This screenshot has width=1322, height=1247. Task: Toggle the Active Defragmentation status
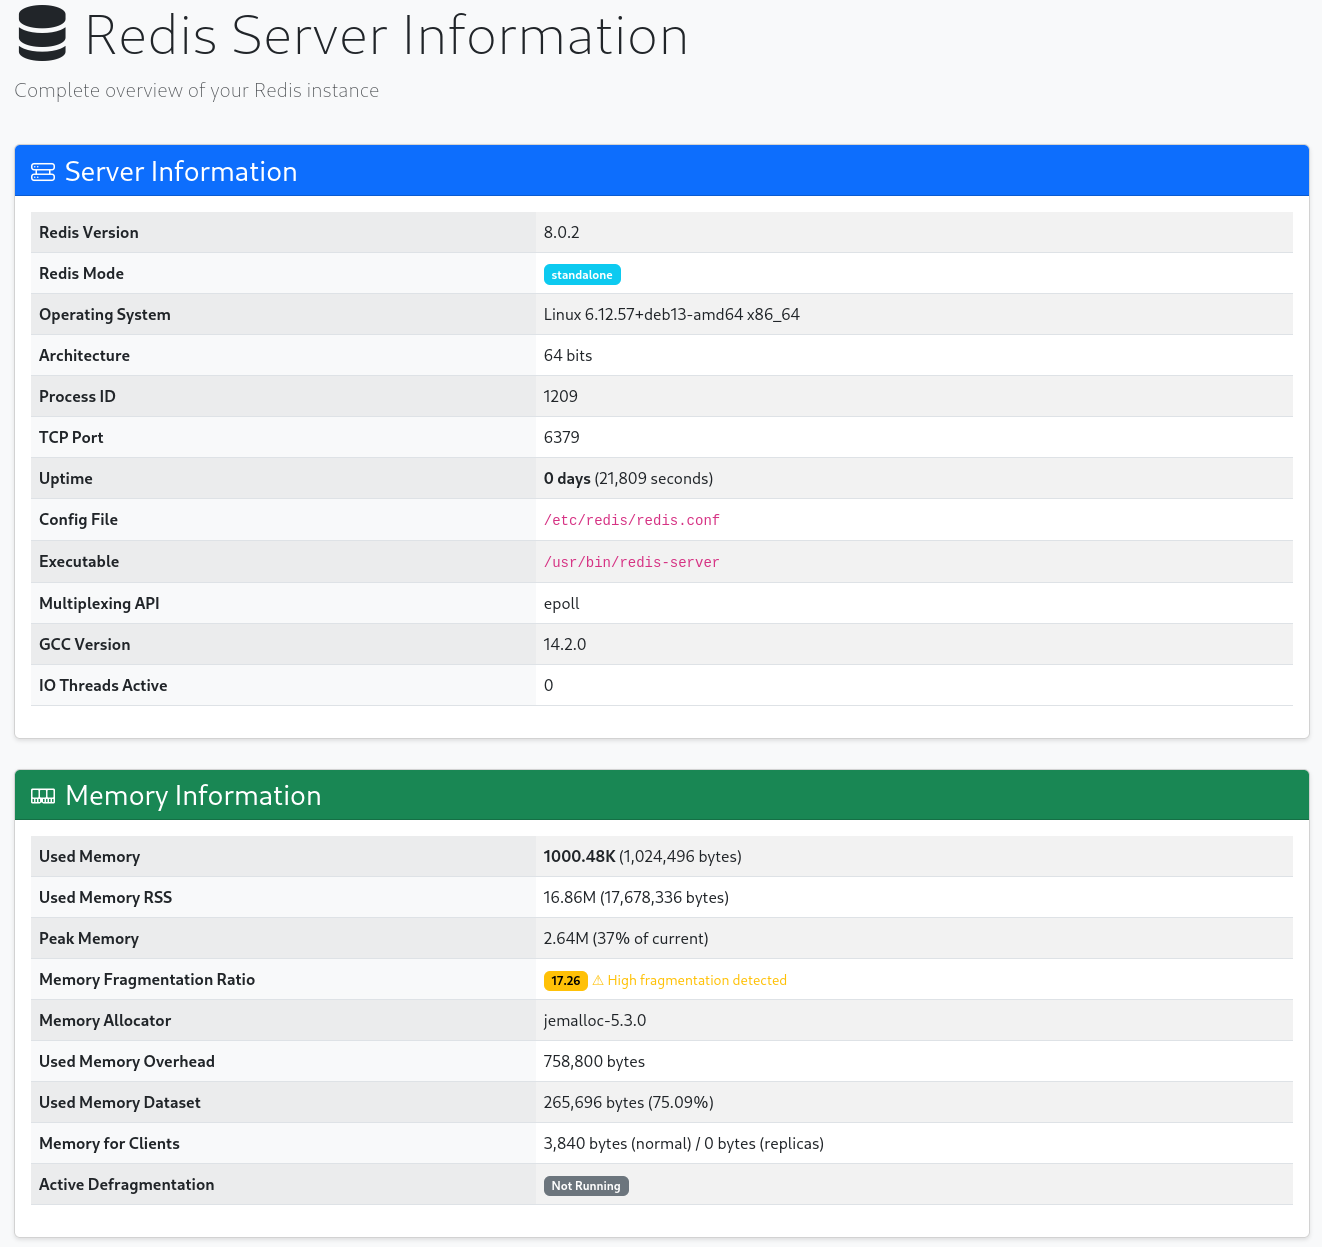click(586, 1185)
